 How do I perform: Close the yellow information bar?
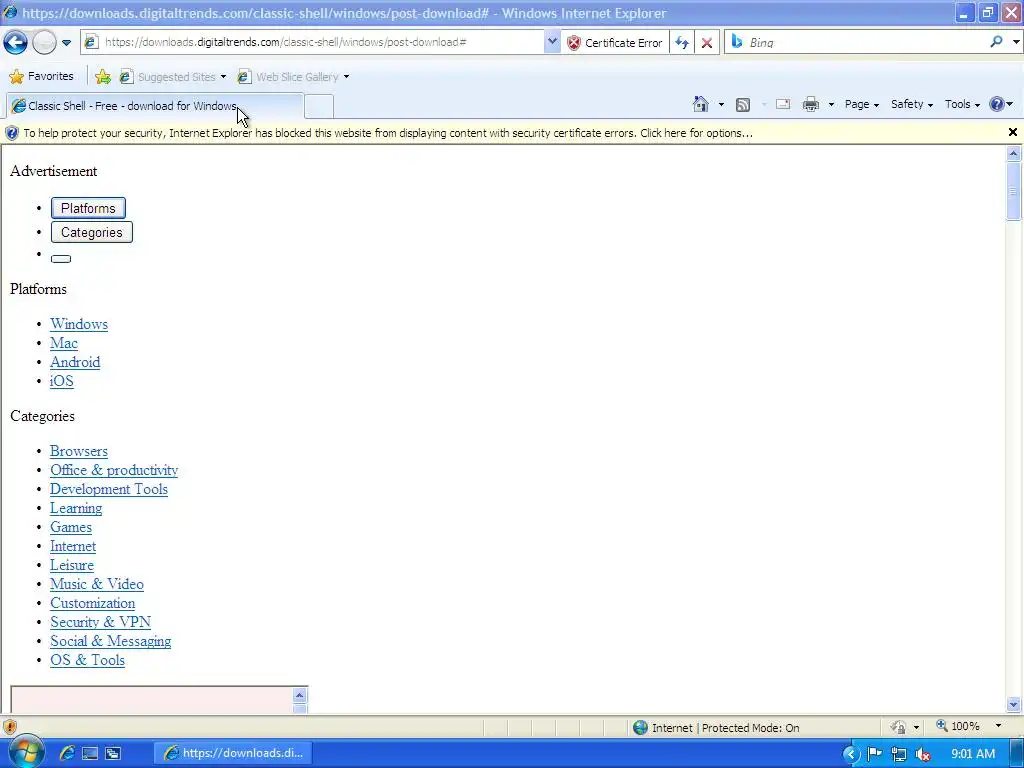tap(1013, 133)
